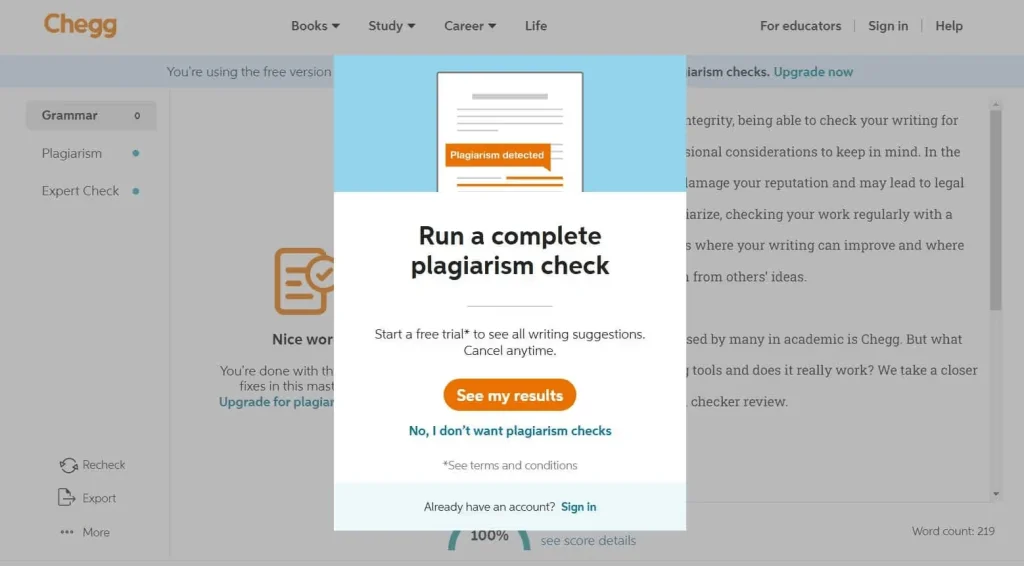The image size is (1024, 566).
Task: Open the Books dropdown menu
Action: [x=315, y=26]
